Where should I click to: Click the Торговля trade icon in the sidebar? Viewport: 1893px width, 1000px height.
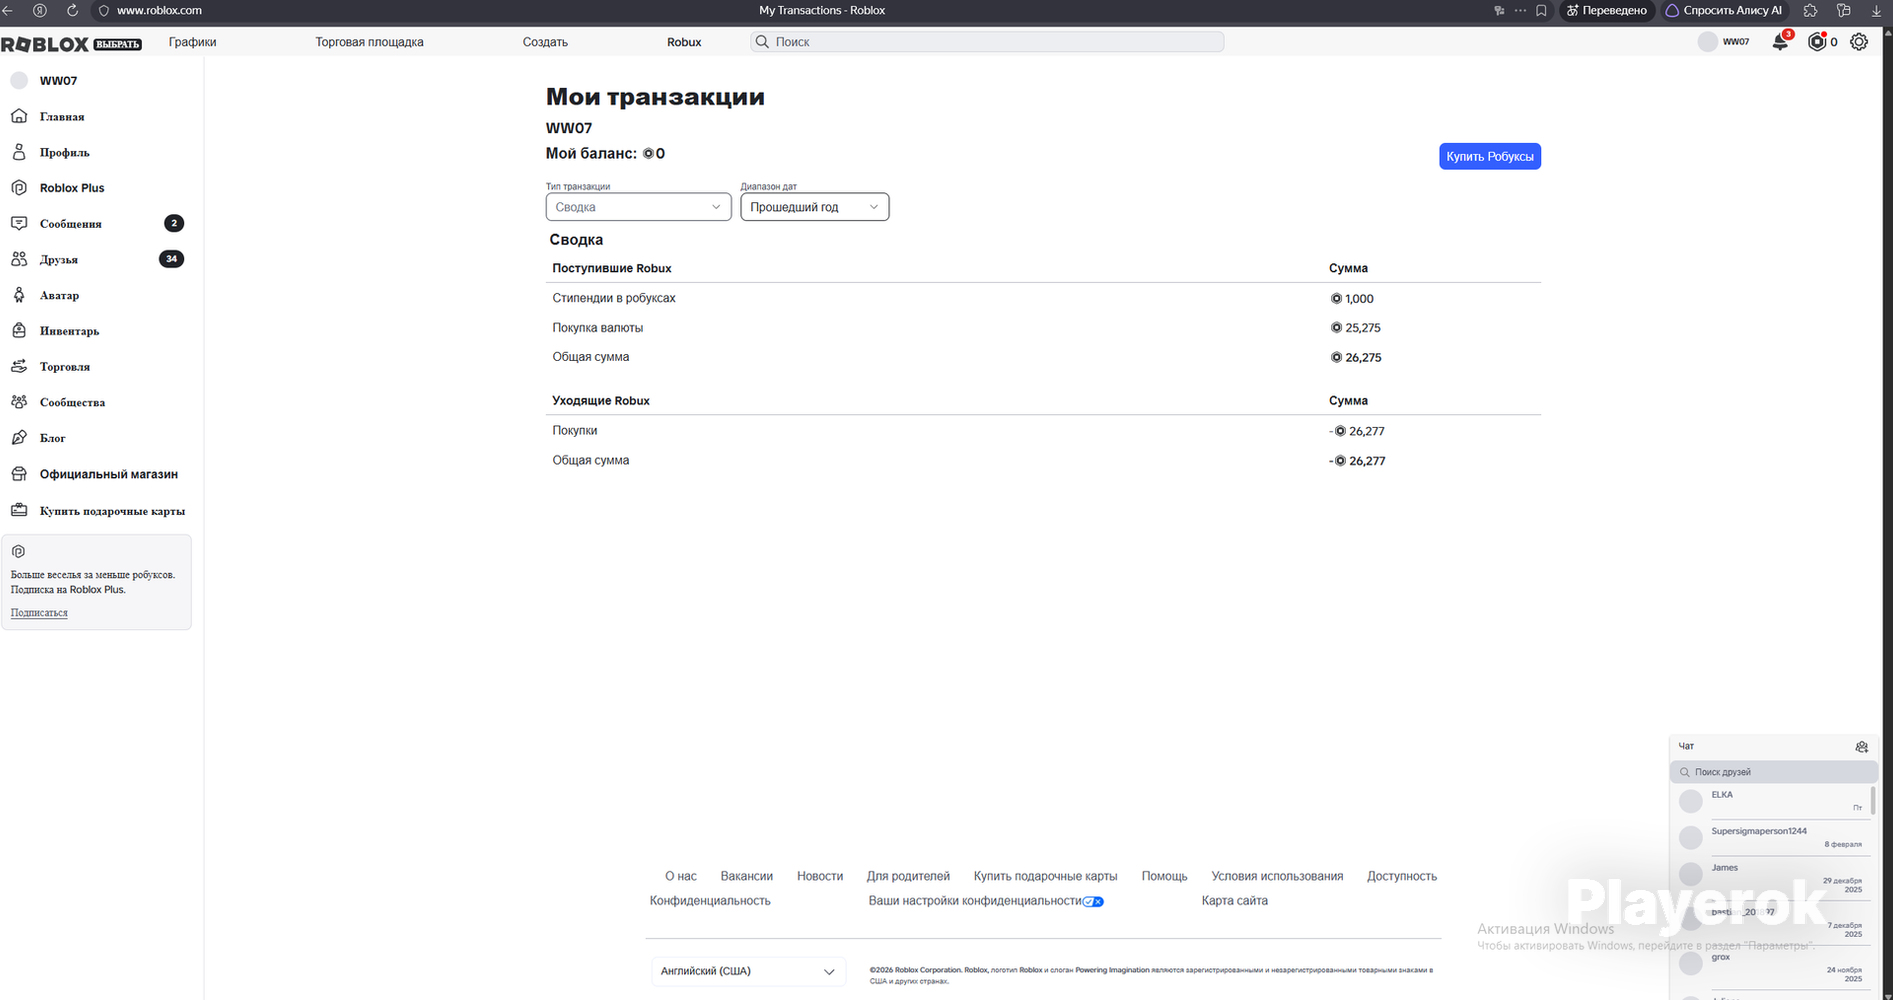tap(19, 366)
